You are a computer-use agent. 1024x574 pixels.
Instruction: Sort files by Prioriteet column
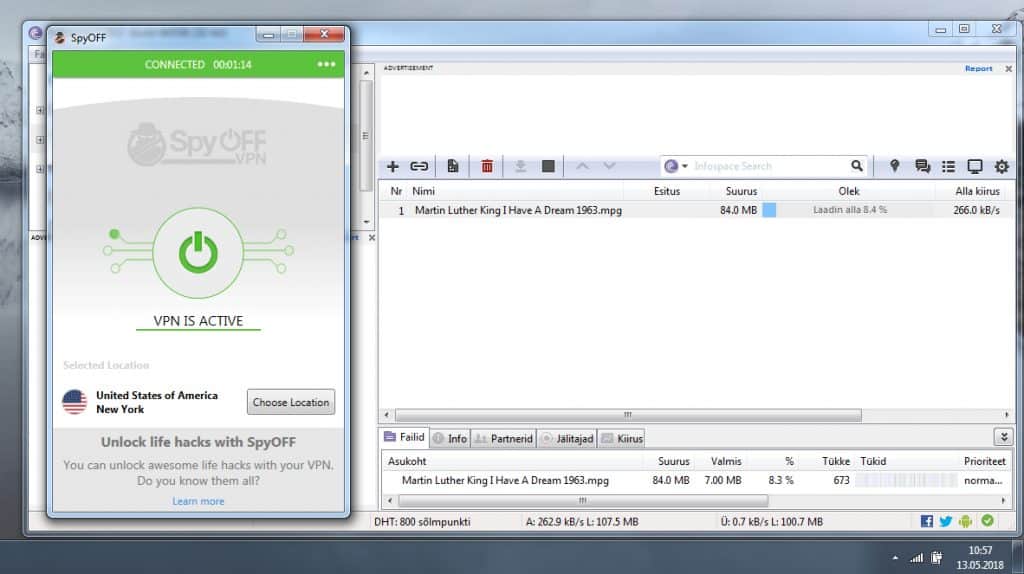[x=984, y=462]
